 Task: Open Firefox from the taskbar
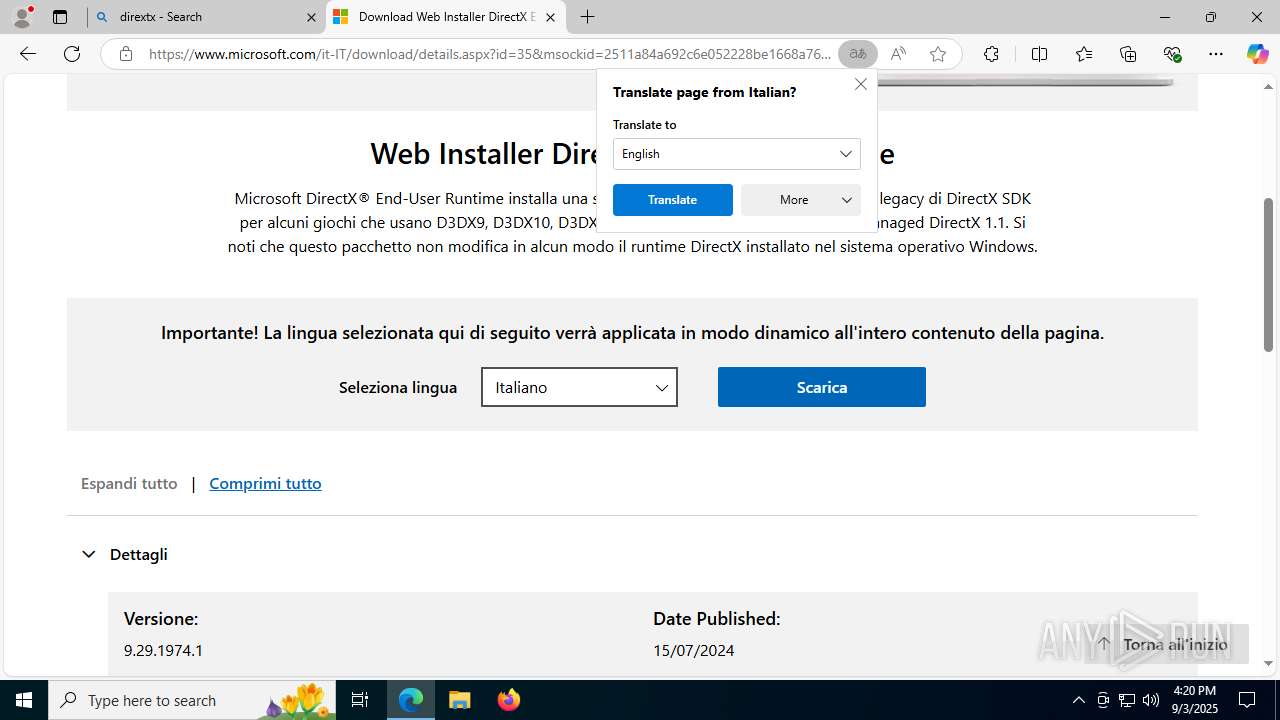coord(508,700)
